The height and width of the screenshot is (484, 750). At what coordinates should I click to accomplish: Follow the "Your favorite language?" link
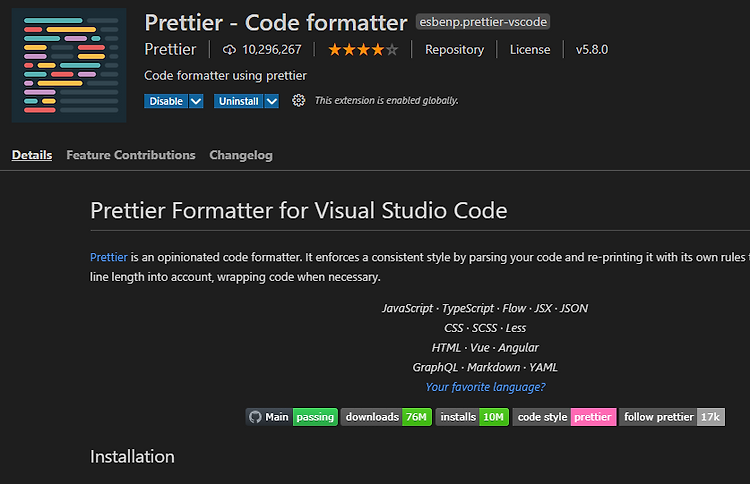click(485, 387)
